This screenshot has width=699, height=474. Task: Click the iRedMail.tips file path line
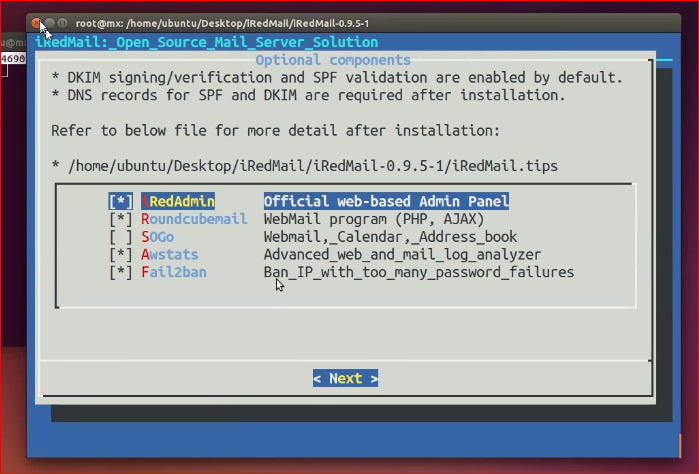pyautogui.click(x=304, y=166)
